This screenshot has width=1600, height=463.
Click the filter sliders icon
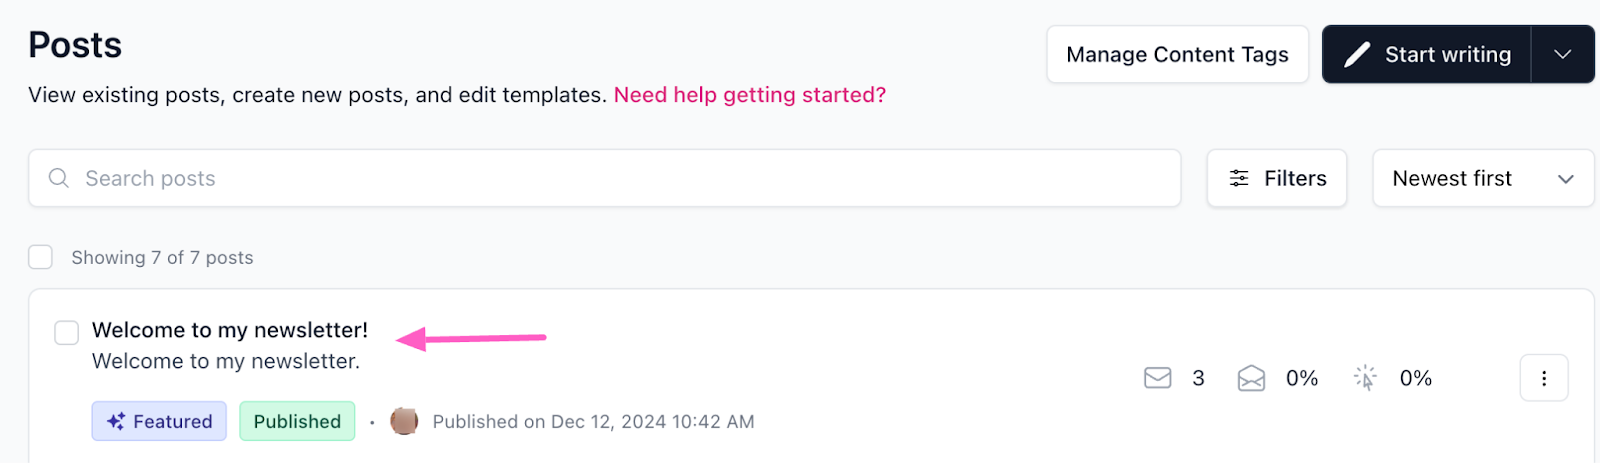pos(1239,178)
